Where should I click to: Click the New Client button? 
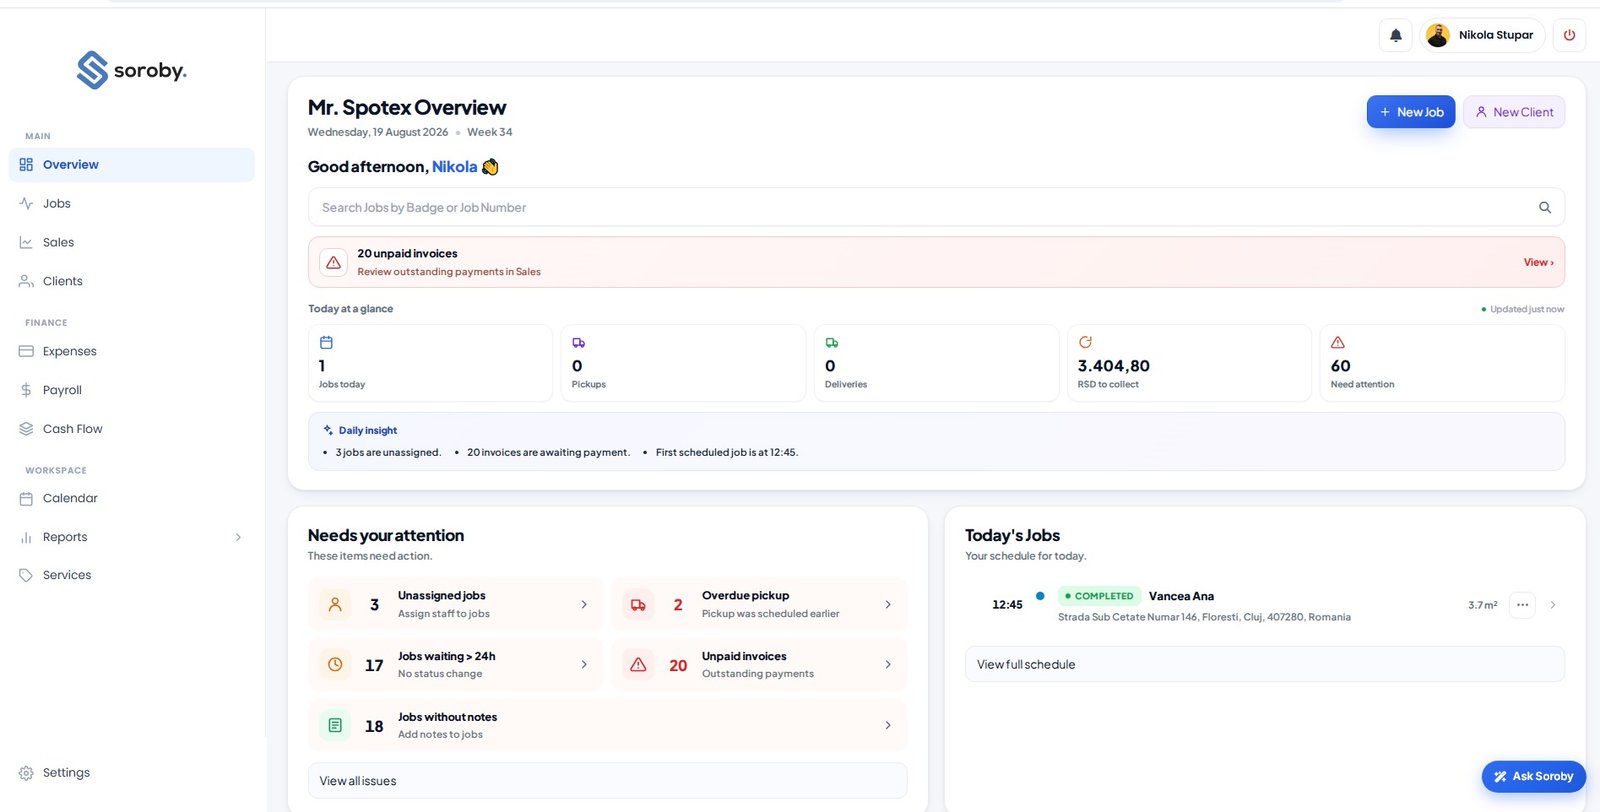click(x=1514, y=112)
